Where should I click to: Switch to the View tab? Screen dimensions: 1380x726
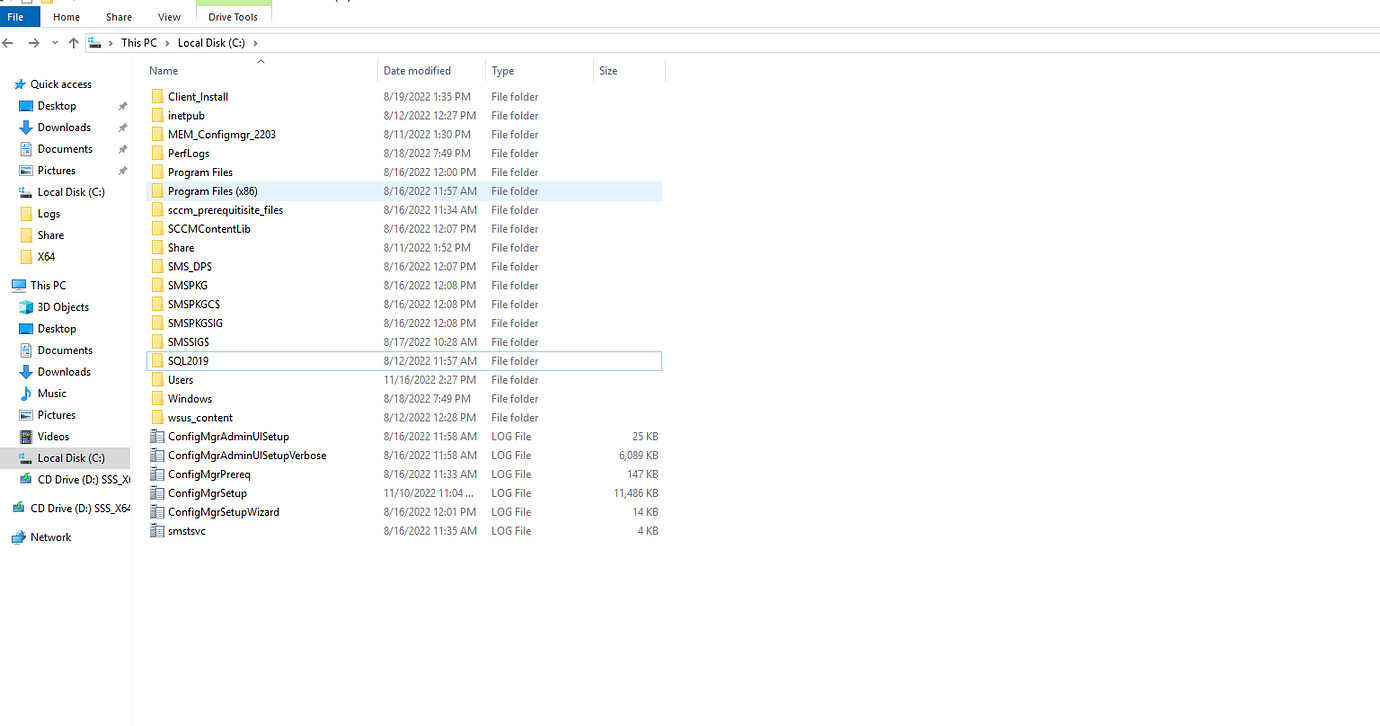(x=169, y=17)
